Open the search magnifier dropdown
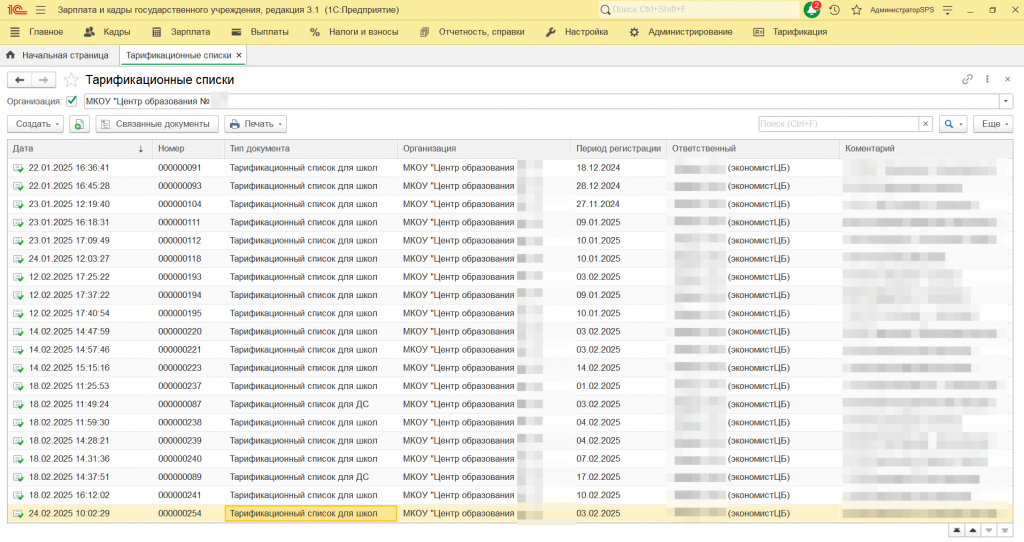The width and height of the screenshot is (1024, 542). click(x=953, y=124)
